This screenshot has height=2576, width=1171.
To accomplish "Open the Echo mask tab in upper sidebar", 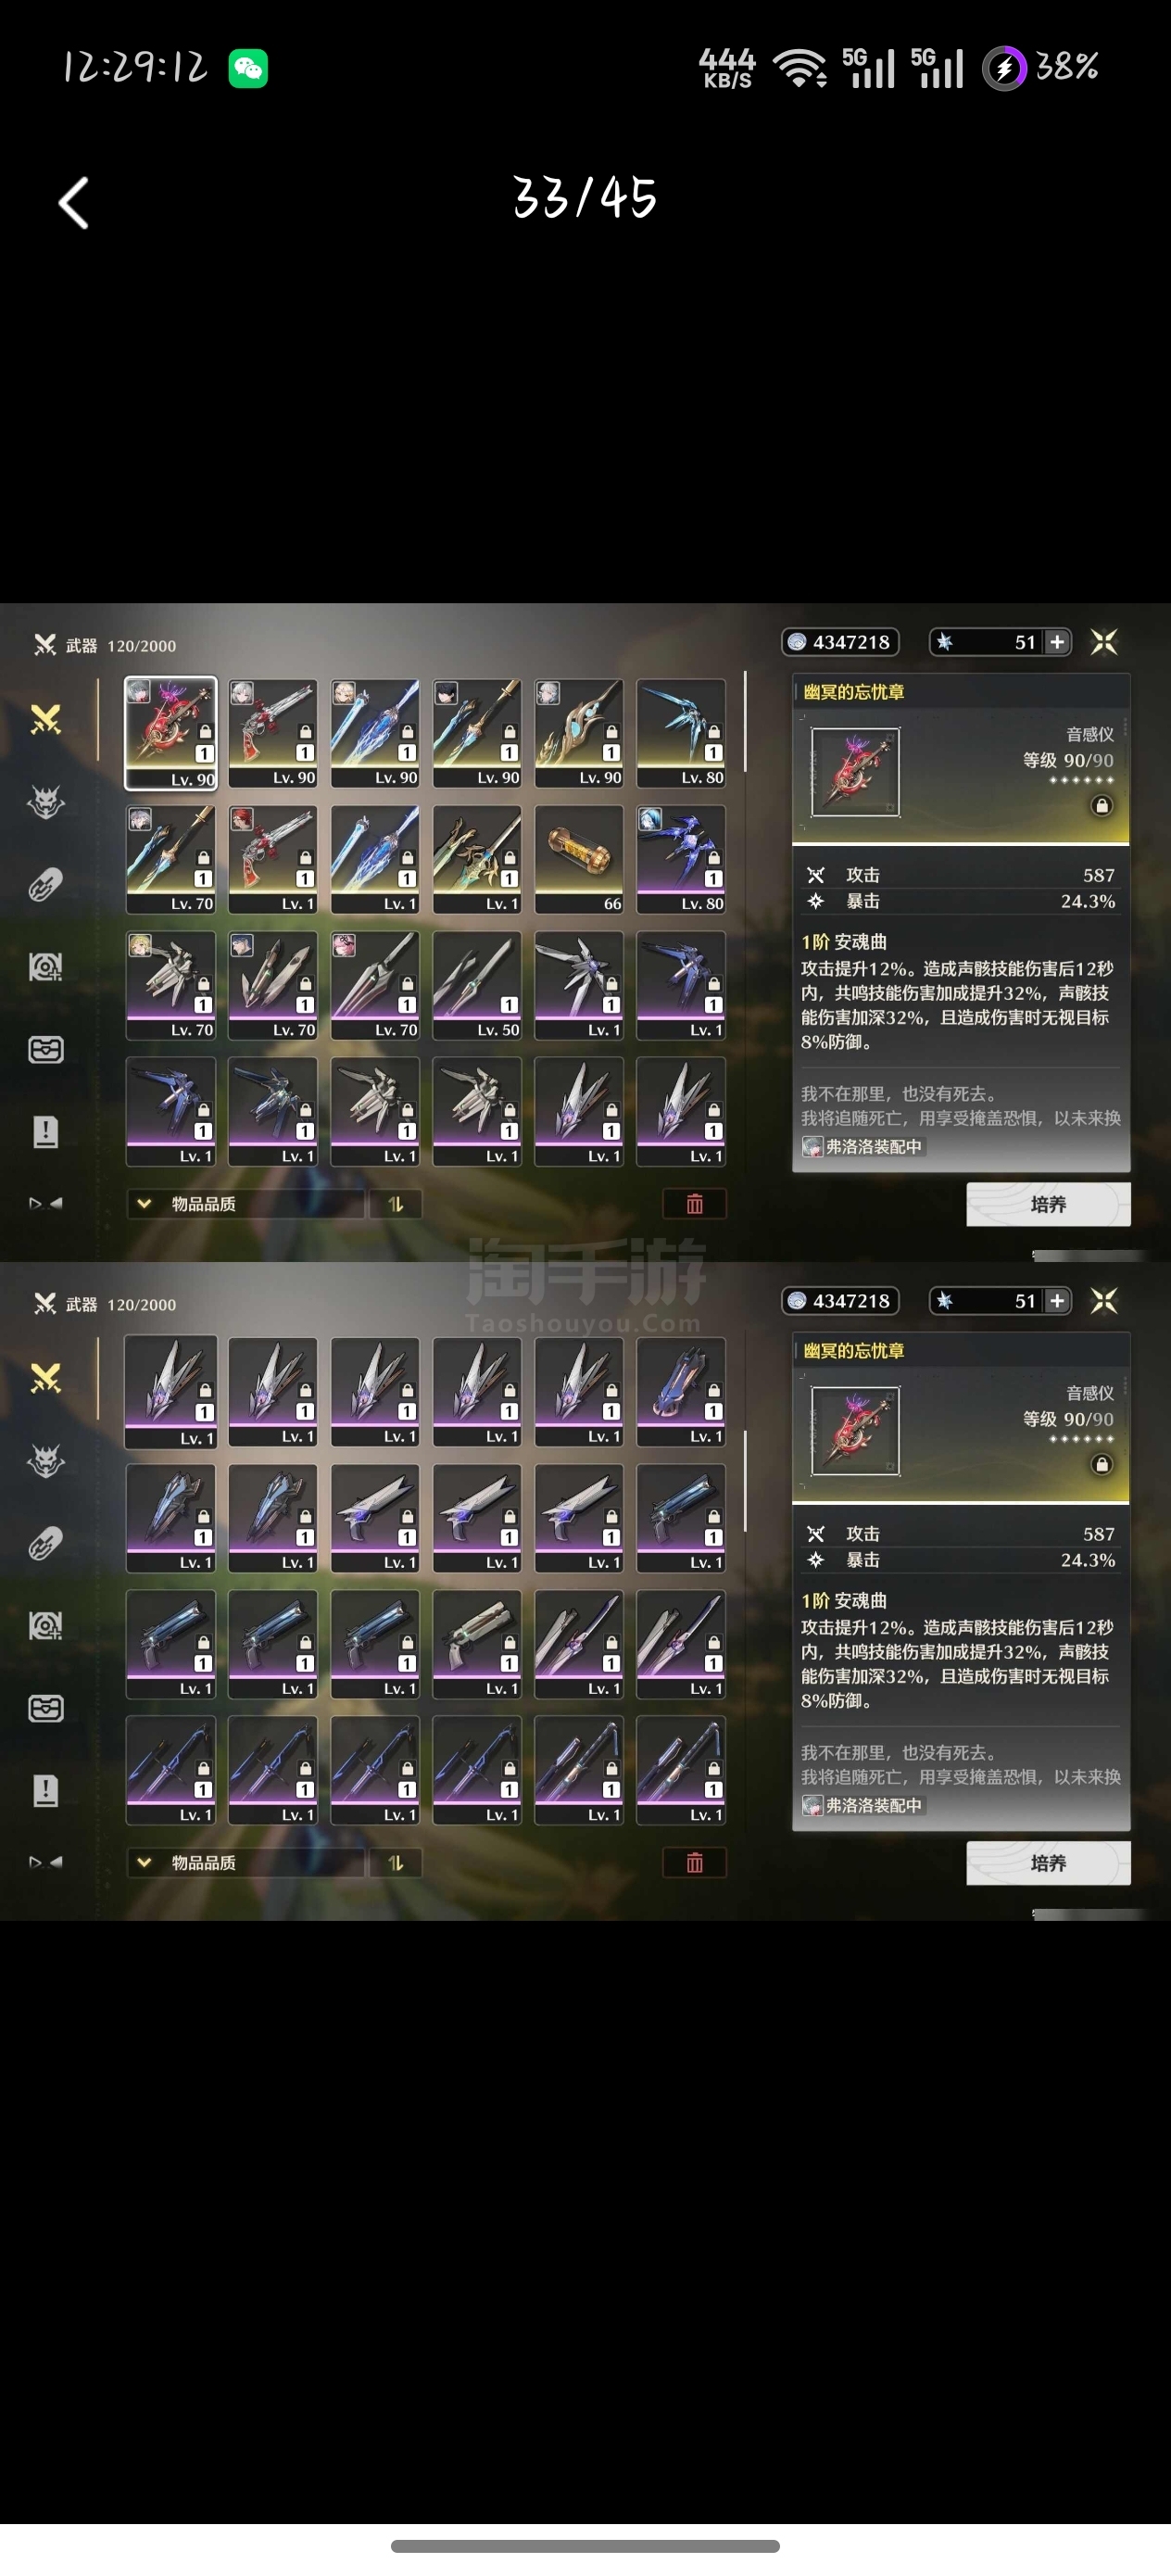I will 46,802.
